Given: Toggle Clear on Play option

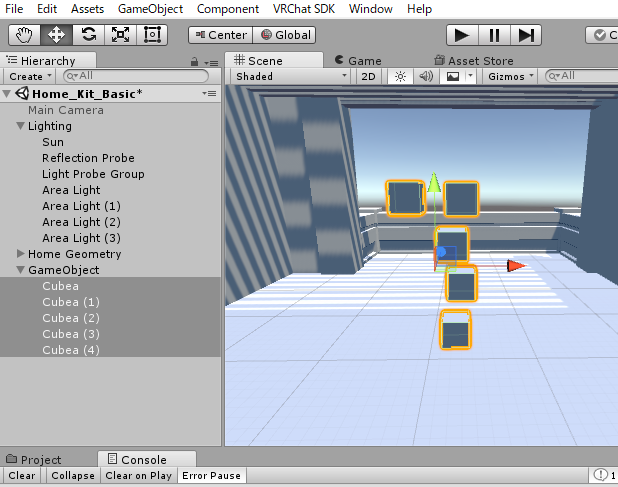Looking at the screenshot, I should click(139, 476).
